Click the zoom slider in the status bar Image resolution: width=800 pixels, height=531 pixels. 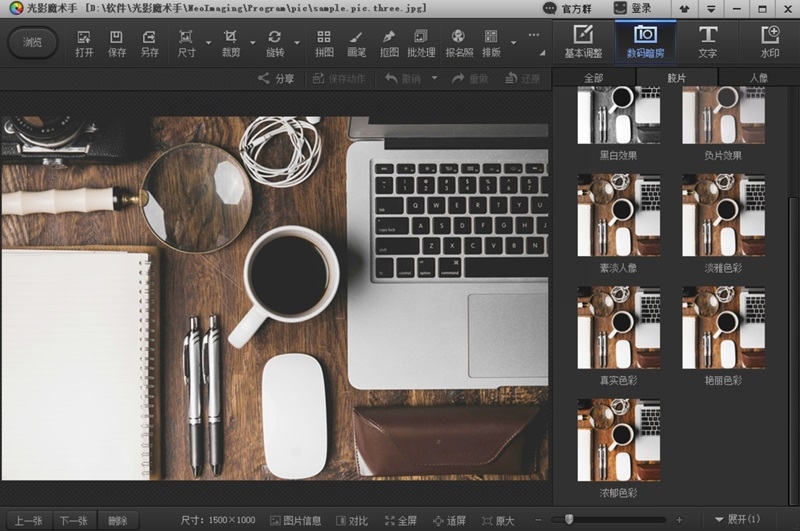click(x=569, y=520)
